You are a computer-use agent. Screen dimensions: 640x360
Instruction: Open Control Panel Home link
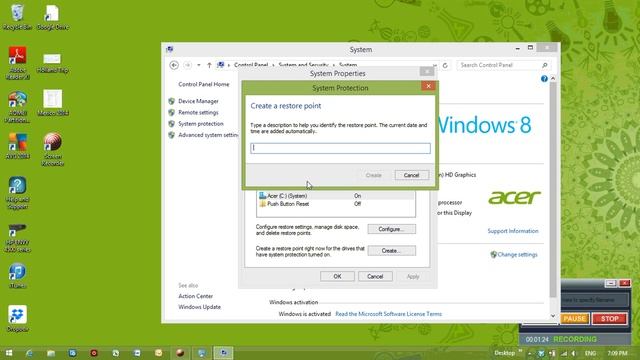(204, 84)
